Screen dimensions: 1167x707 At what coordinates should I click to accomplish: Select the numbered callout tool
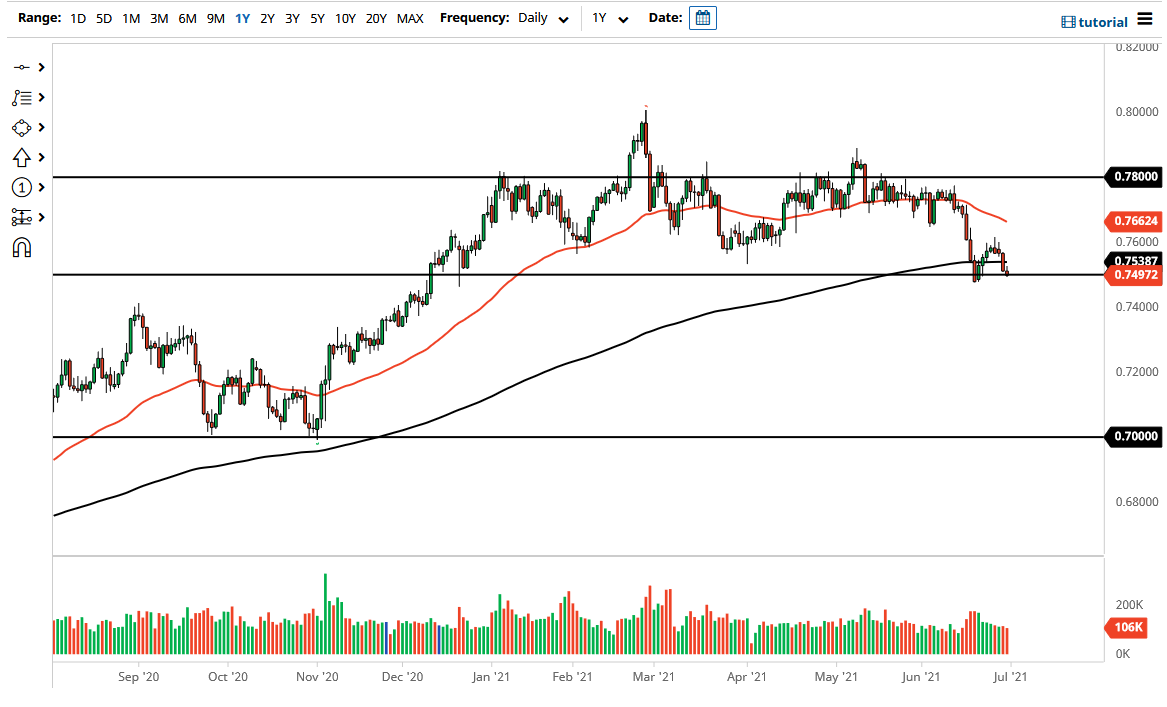22,187
